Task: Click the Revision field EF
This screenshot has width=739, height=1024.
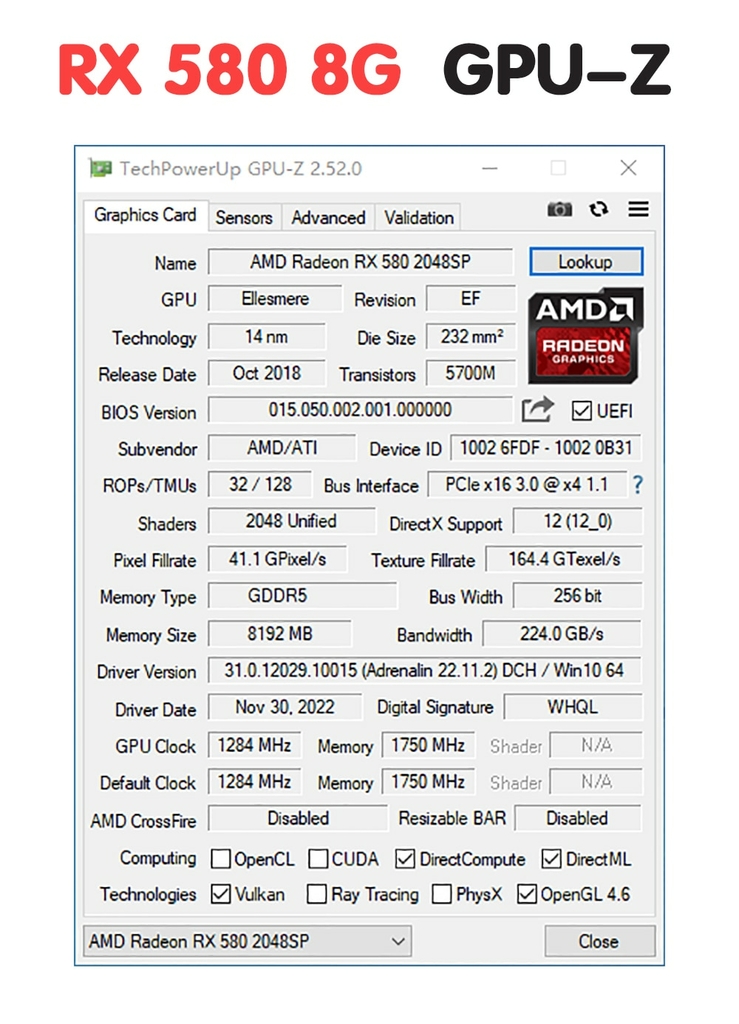Action: 471,299
